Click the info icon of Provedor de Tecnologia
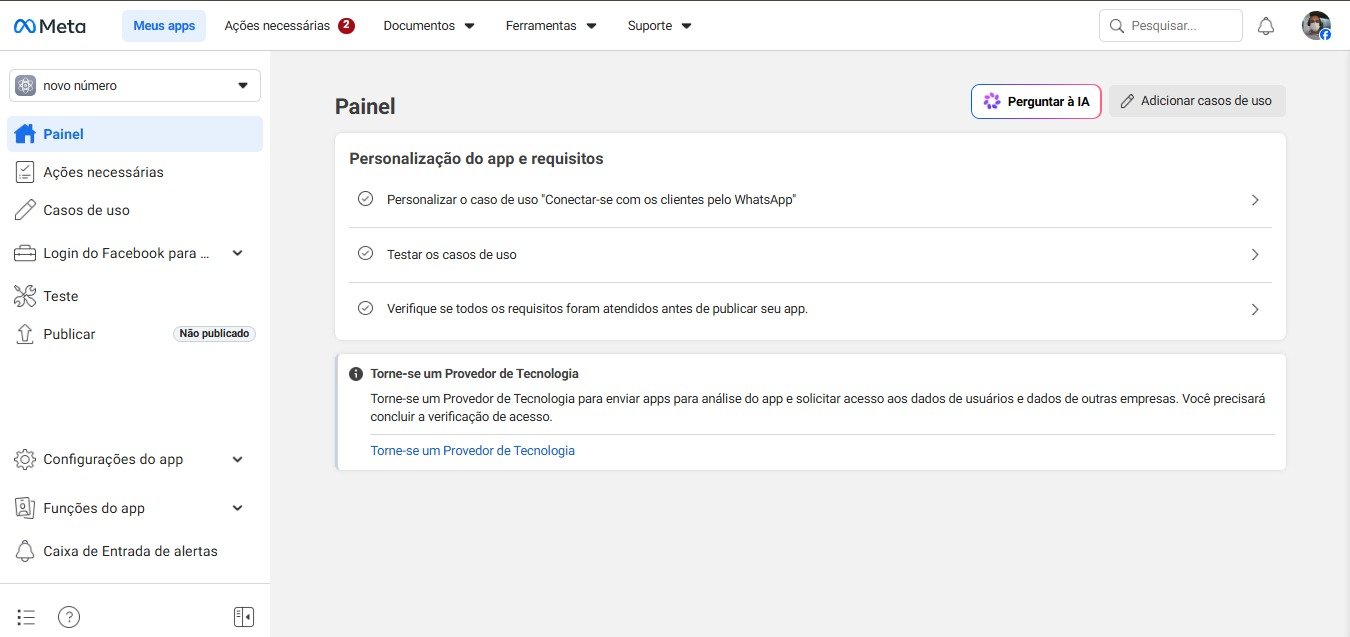Image resolution: width=1350 pixels, height=637 pixels. click(x=355, y=374)
